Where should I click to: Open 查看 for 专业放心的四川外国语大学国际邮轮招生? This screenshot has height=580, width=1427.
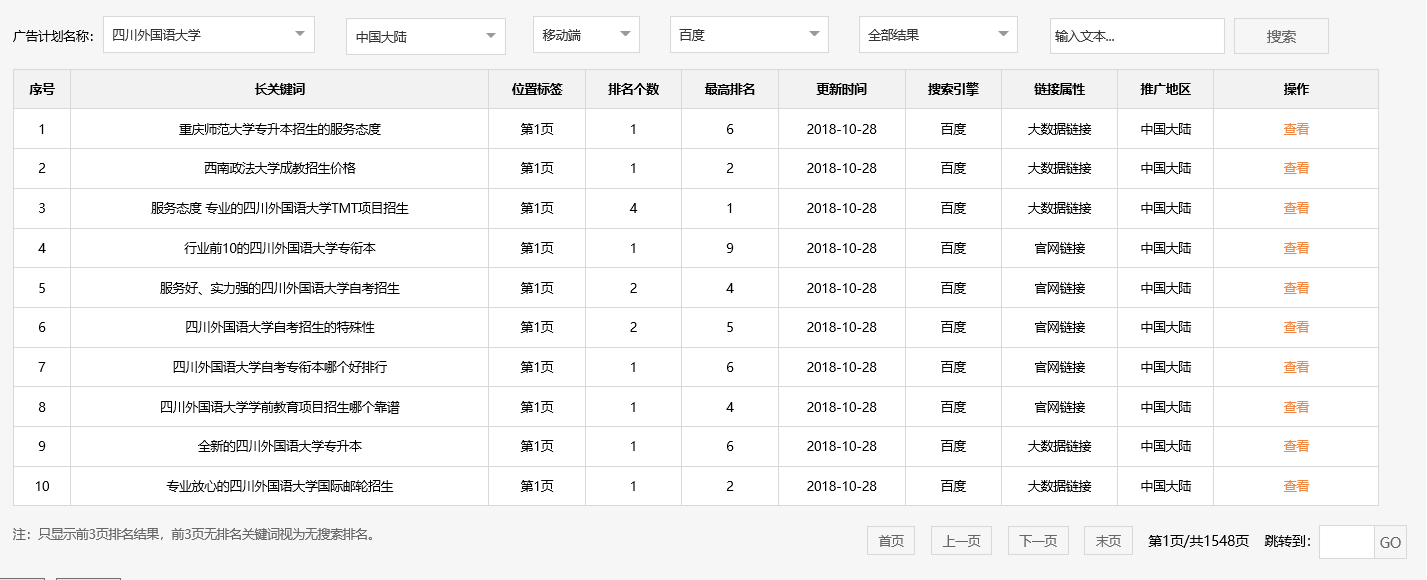[x=1294, y=486]
